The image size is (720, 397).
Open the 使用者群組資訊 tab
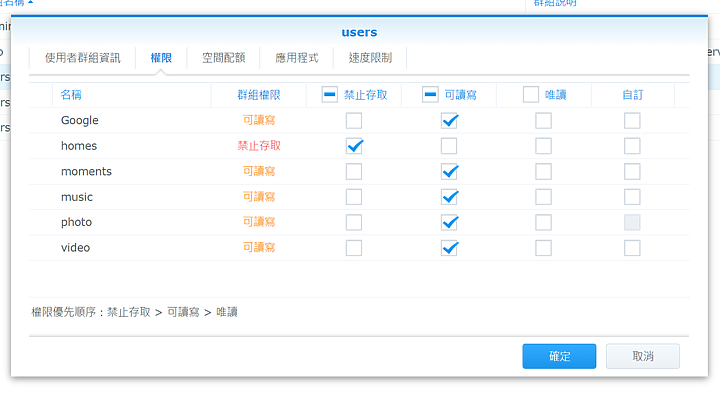pyautogui.click(x=83, y=58)
